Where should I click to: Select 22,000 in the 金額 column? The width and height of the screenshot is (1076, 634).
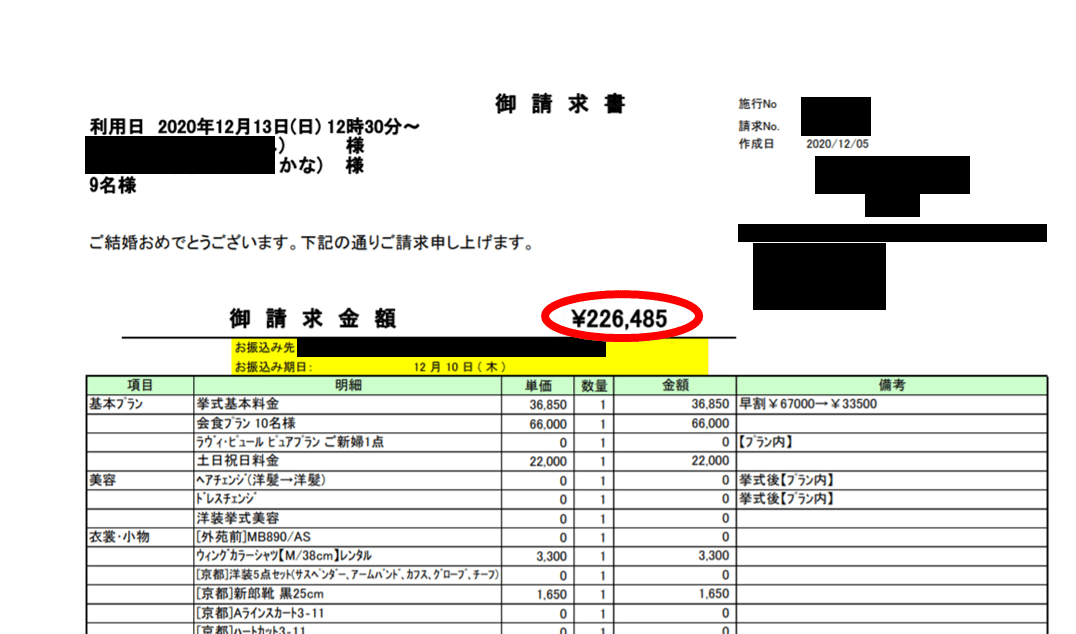(x=710, y=462)
